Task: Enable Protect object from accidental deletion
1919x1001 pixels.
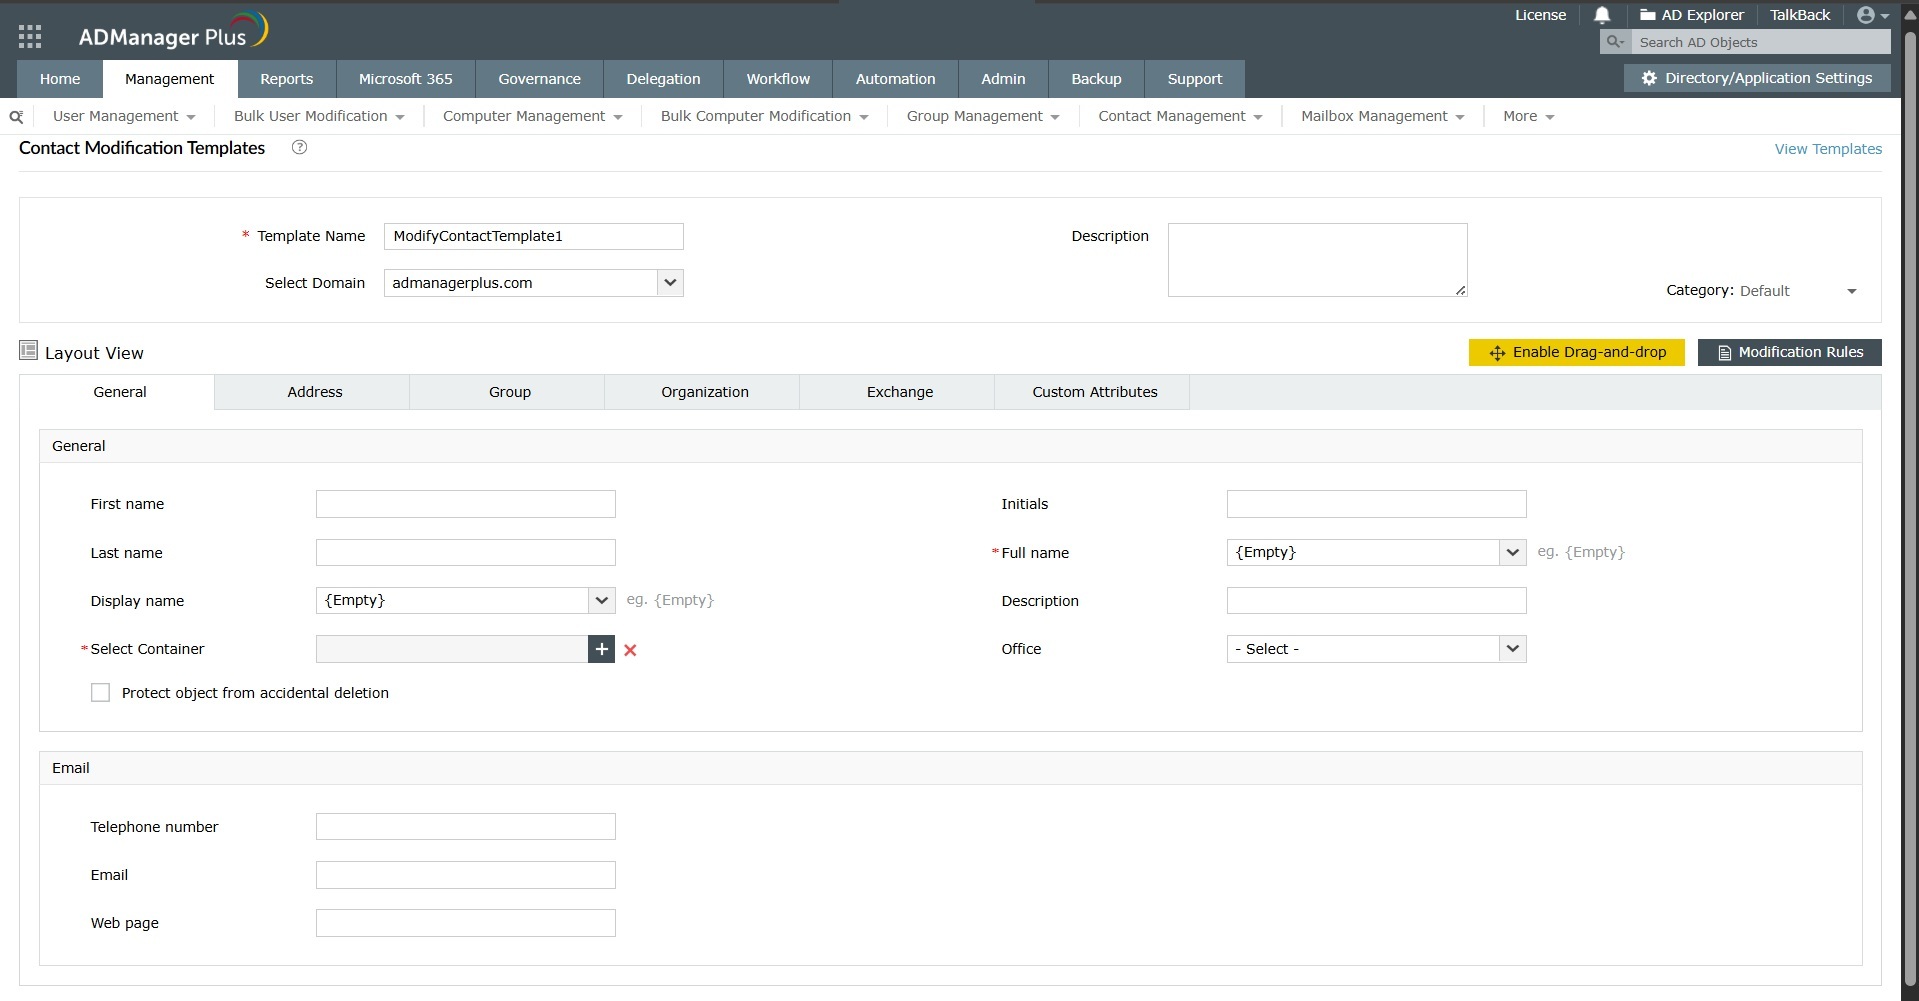Action: pyautogui.click(x=100, y=692)
